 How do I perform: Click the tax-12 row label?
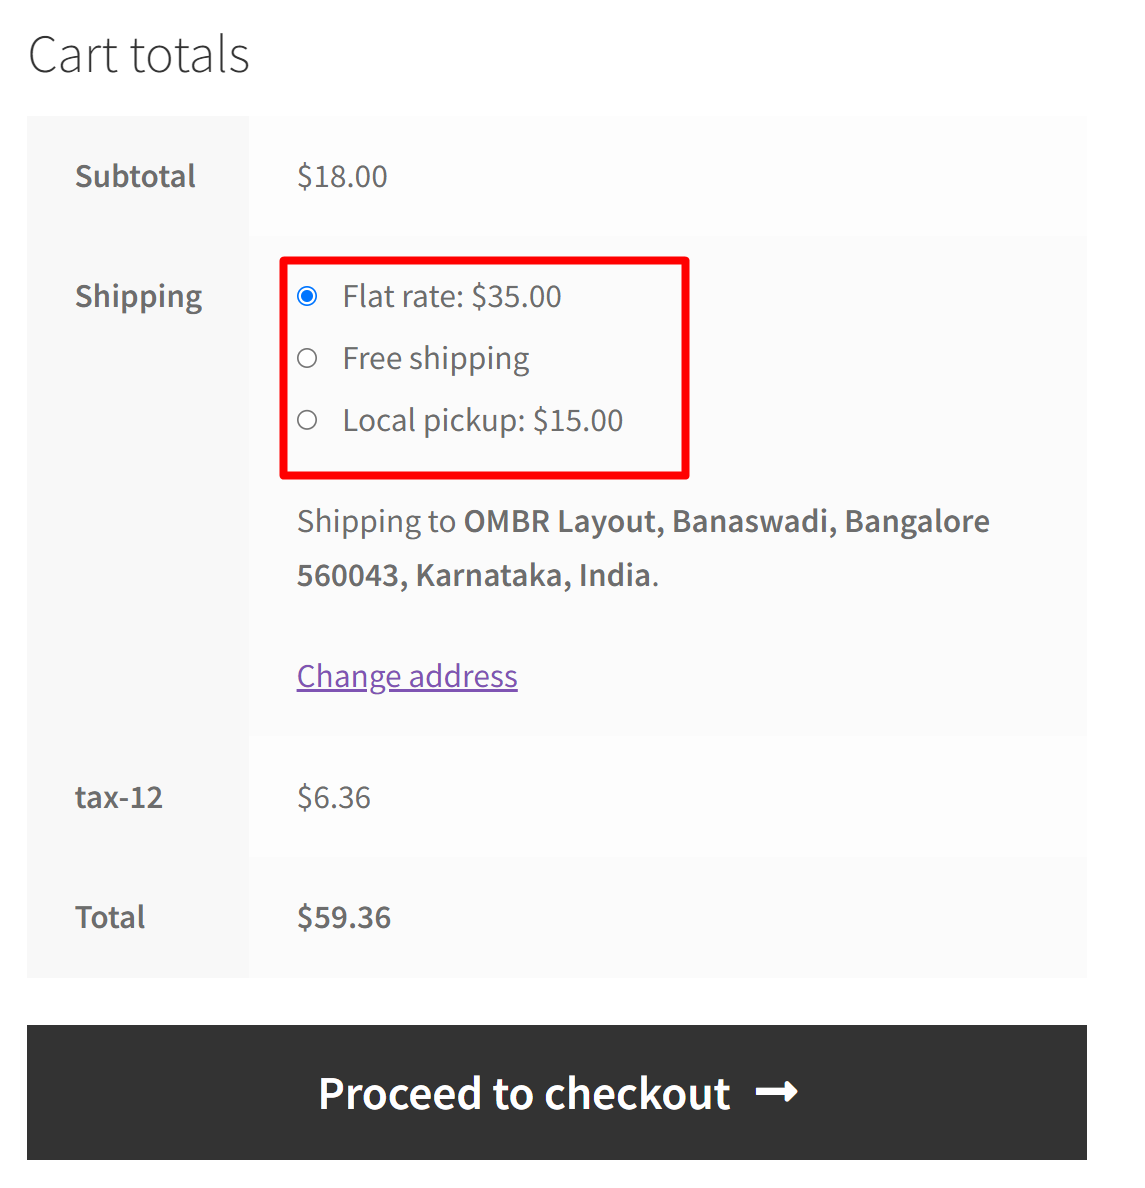coord(118,798)
